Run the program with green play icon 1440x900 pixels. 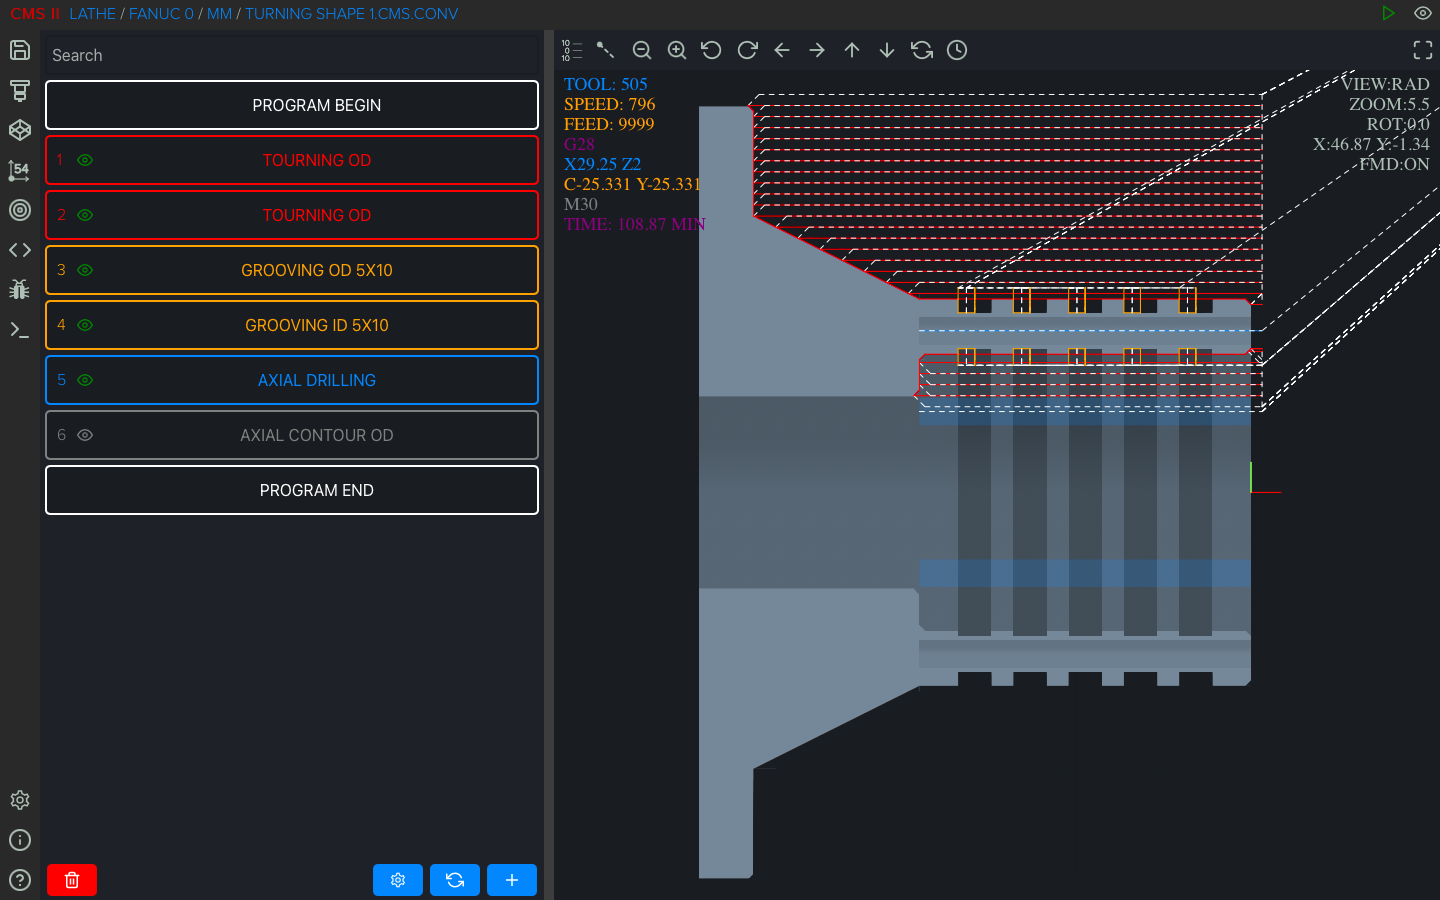1388,13
